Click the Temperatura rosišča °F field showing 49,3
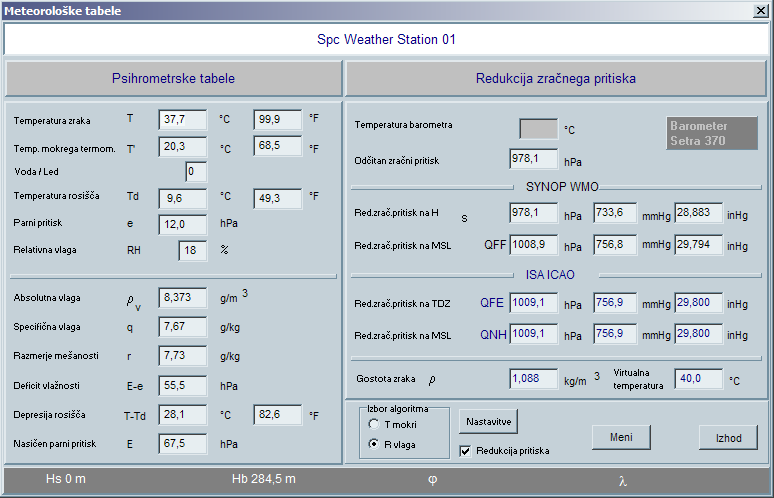This screenshot has width=774, height=498. (277, 198)
